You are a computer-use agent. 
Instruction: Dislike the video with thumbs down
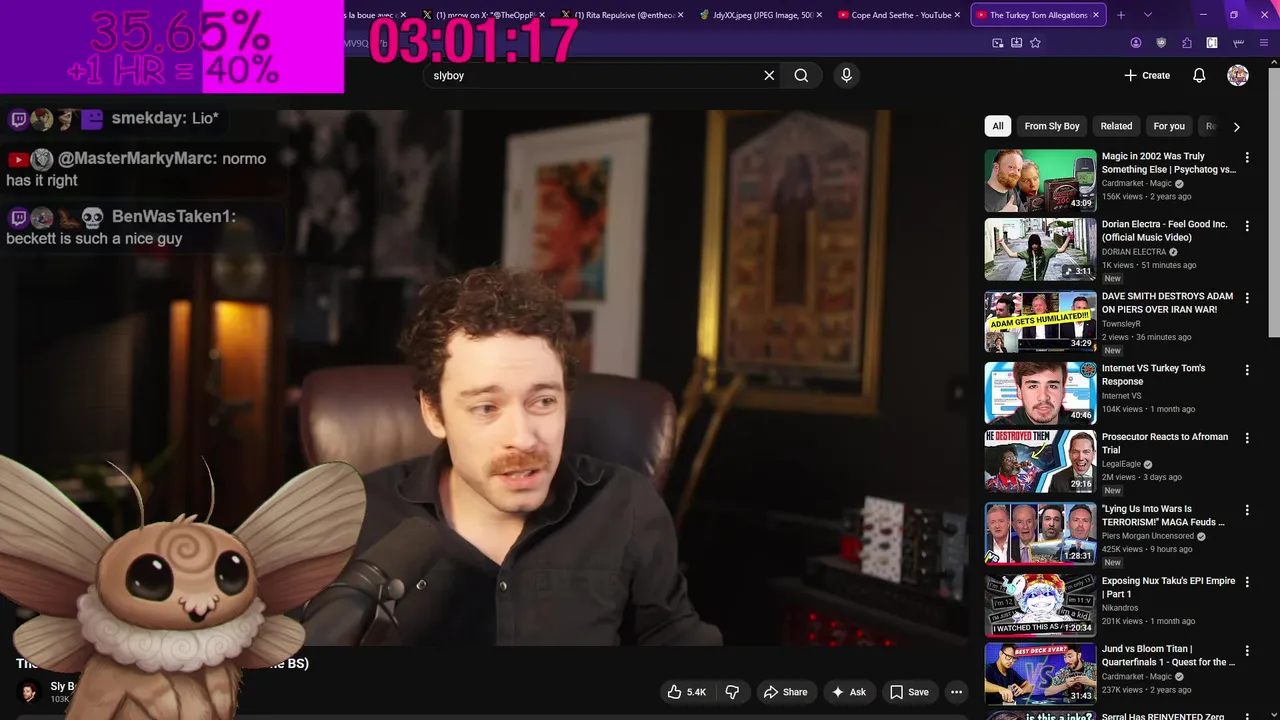(x=733, y=692)
